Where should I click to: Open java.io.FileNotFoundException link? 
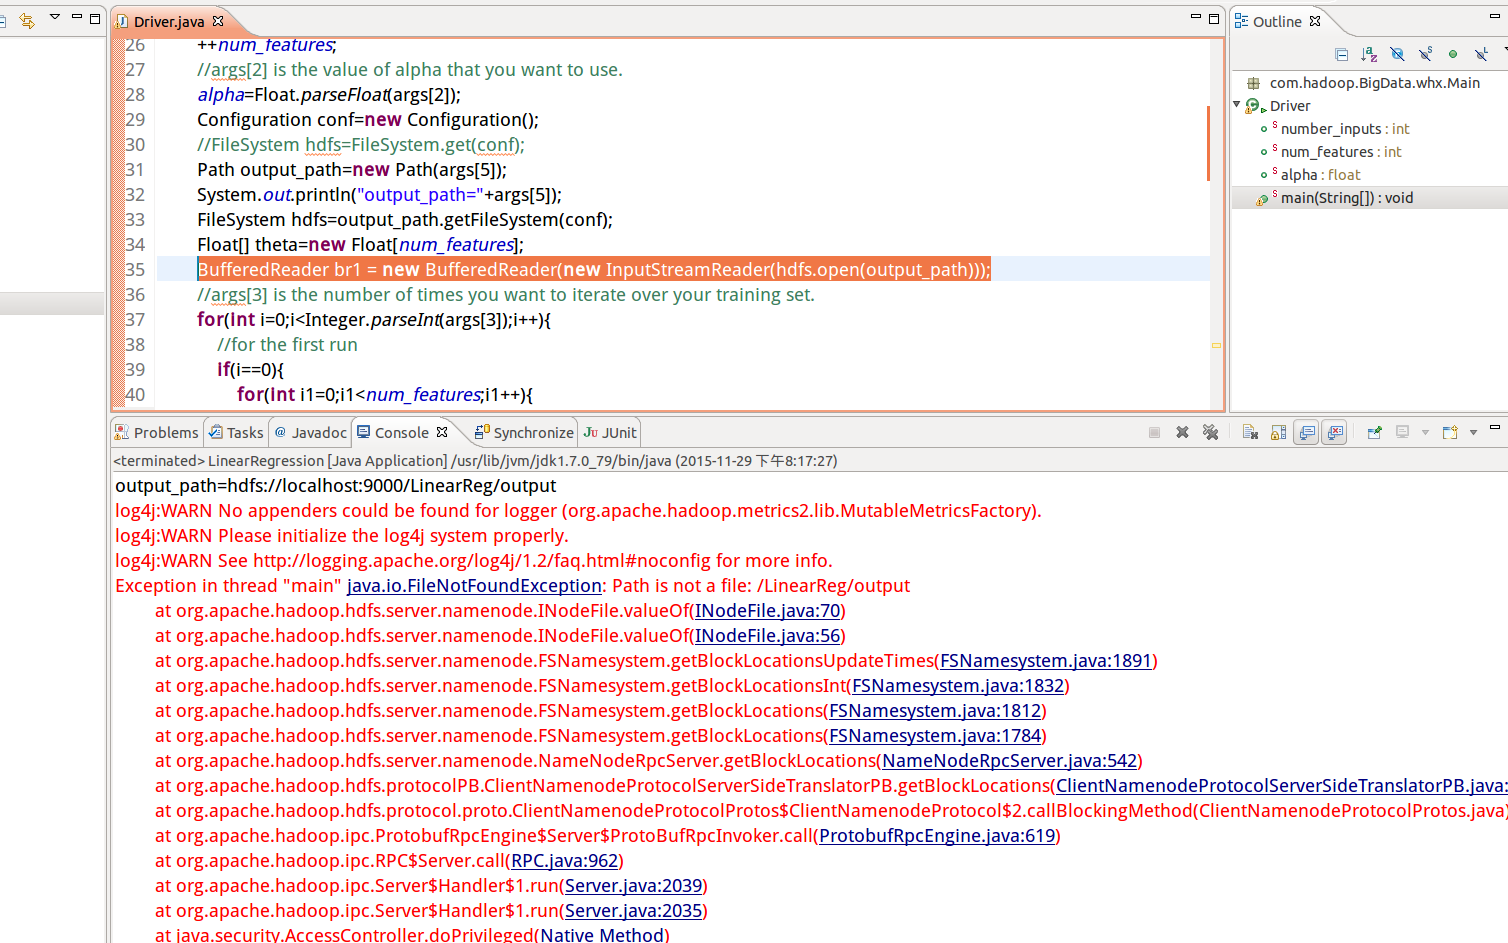[x=474, y=586]
